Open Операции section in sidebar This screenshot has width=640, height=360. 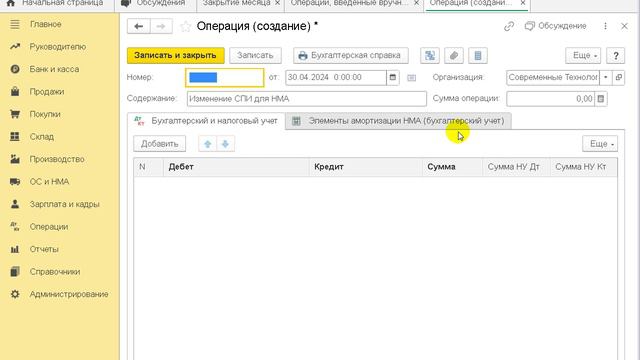pos(49,227)
